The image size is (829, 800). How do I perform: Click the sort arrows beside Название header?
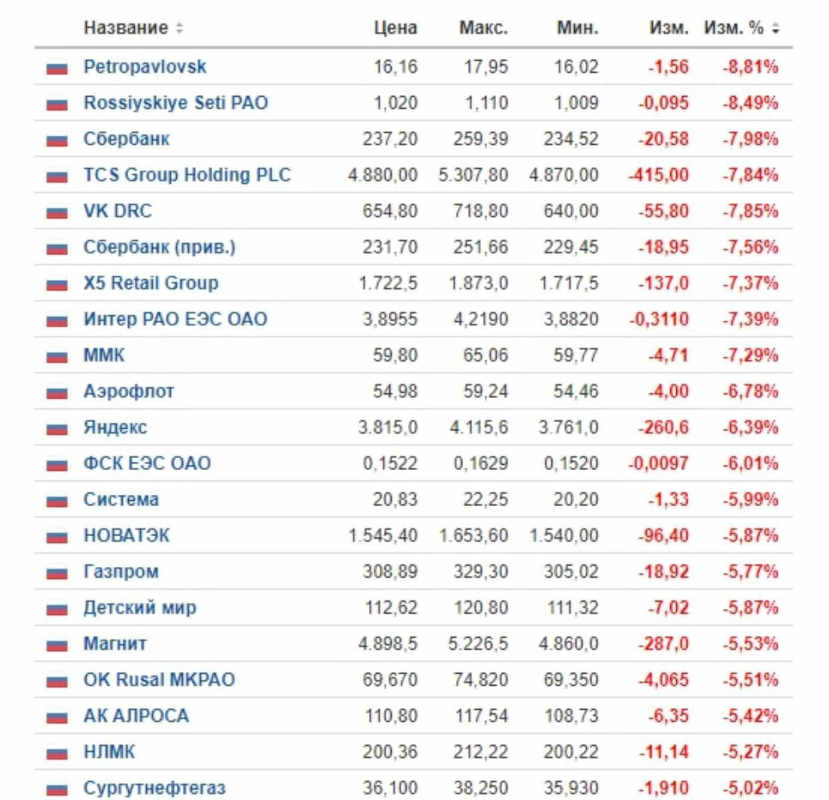(x=179, y=28)
